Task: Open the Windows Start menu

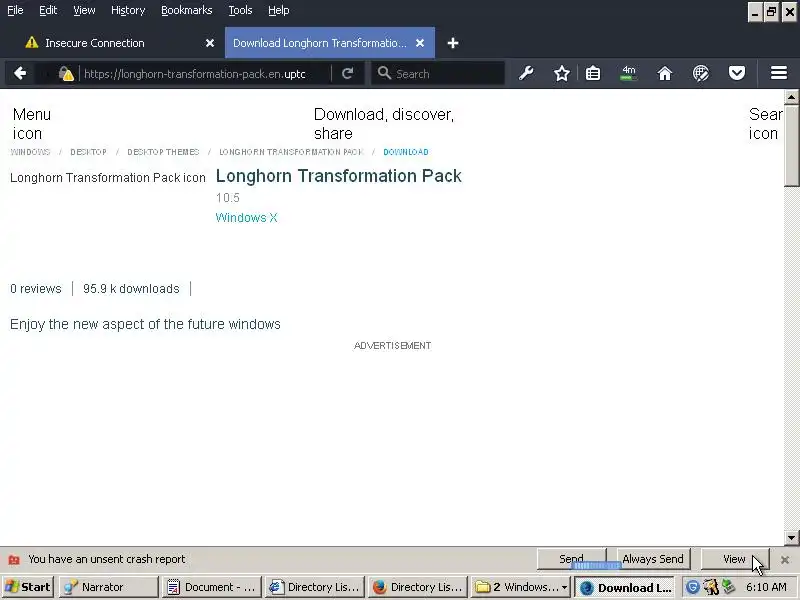Action: [x=28, y=587]
